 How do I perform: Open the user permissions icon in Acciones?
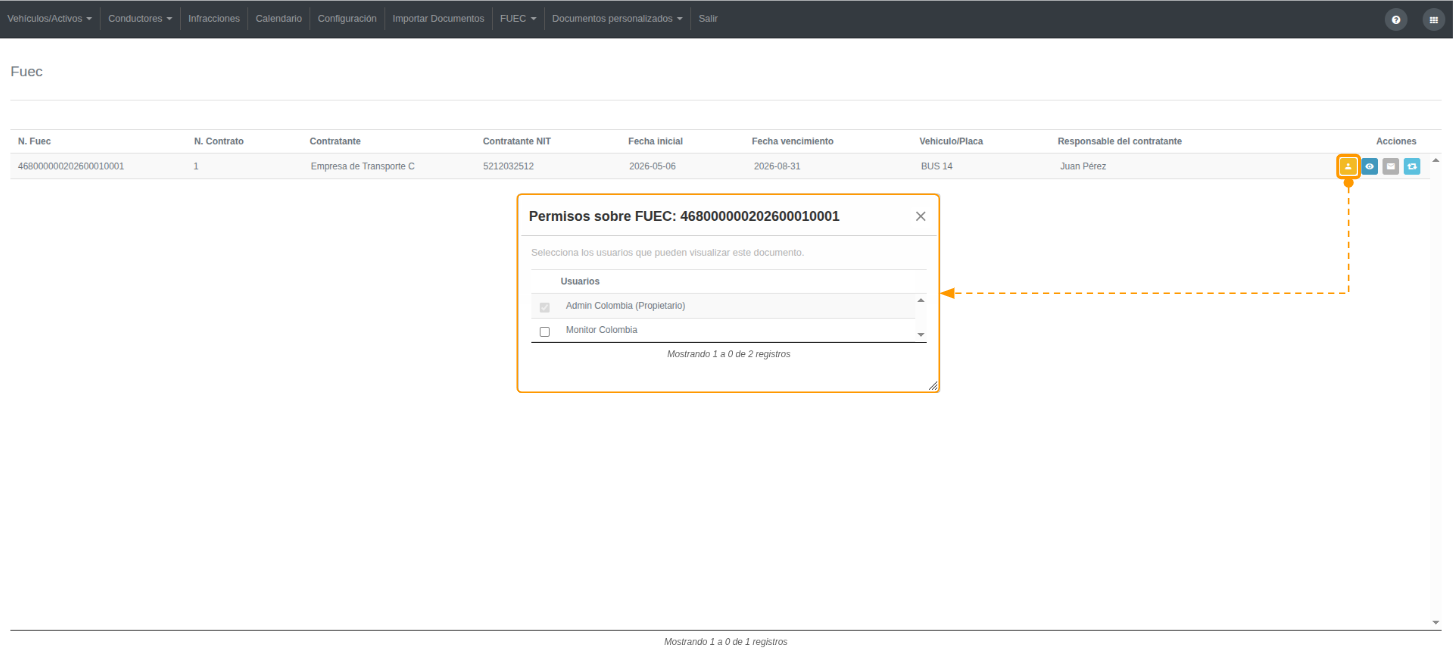point(1348,166)
